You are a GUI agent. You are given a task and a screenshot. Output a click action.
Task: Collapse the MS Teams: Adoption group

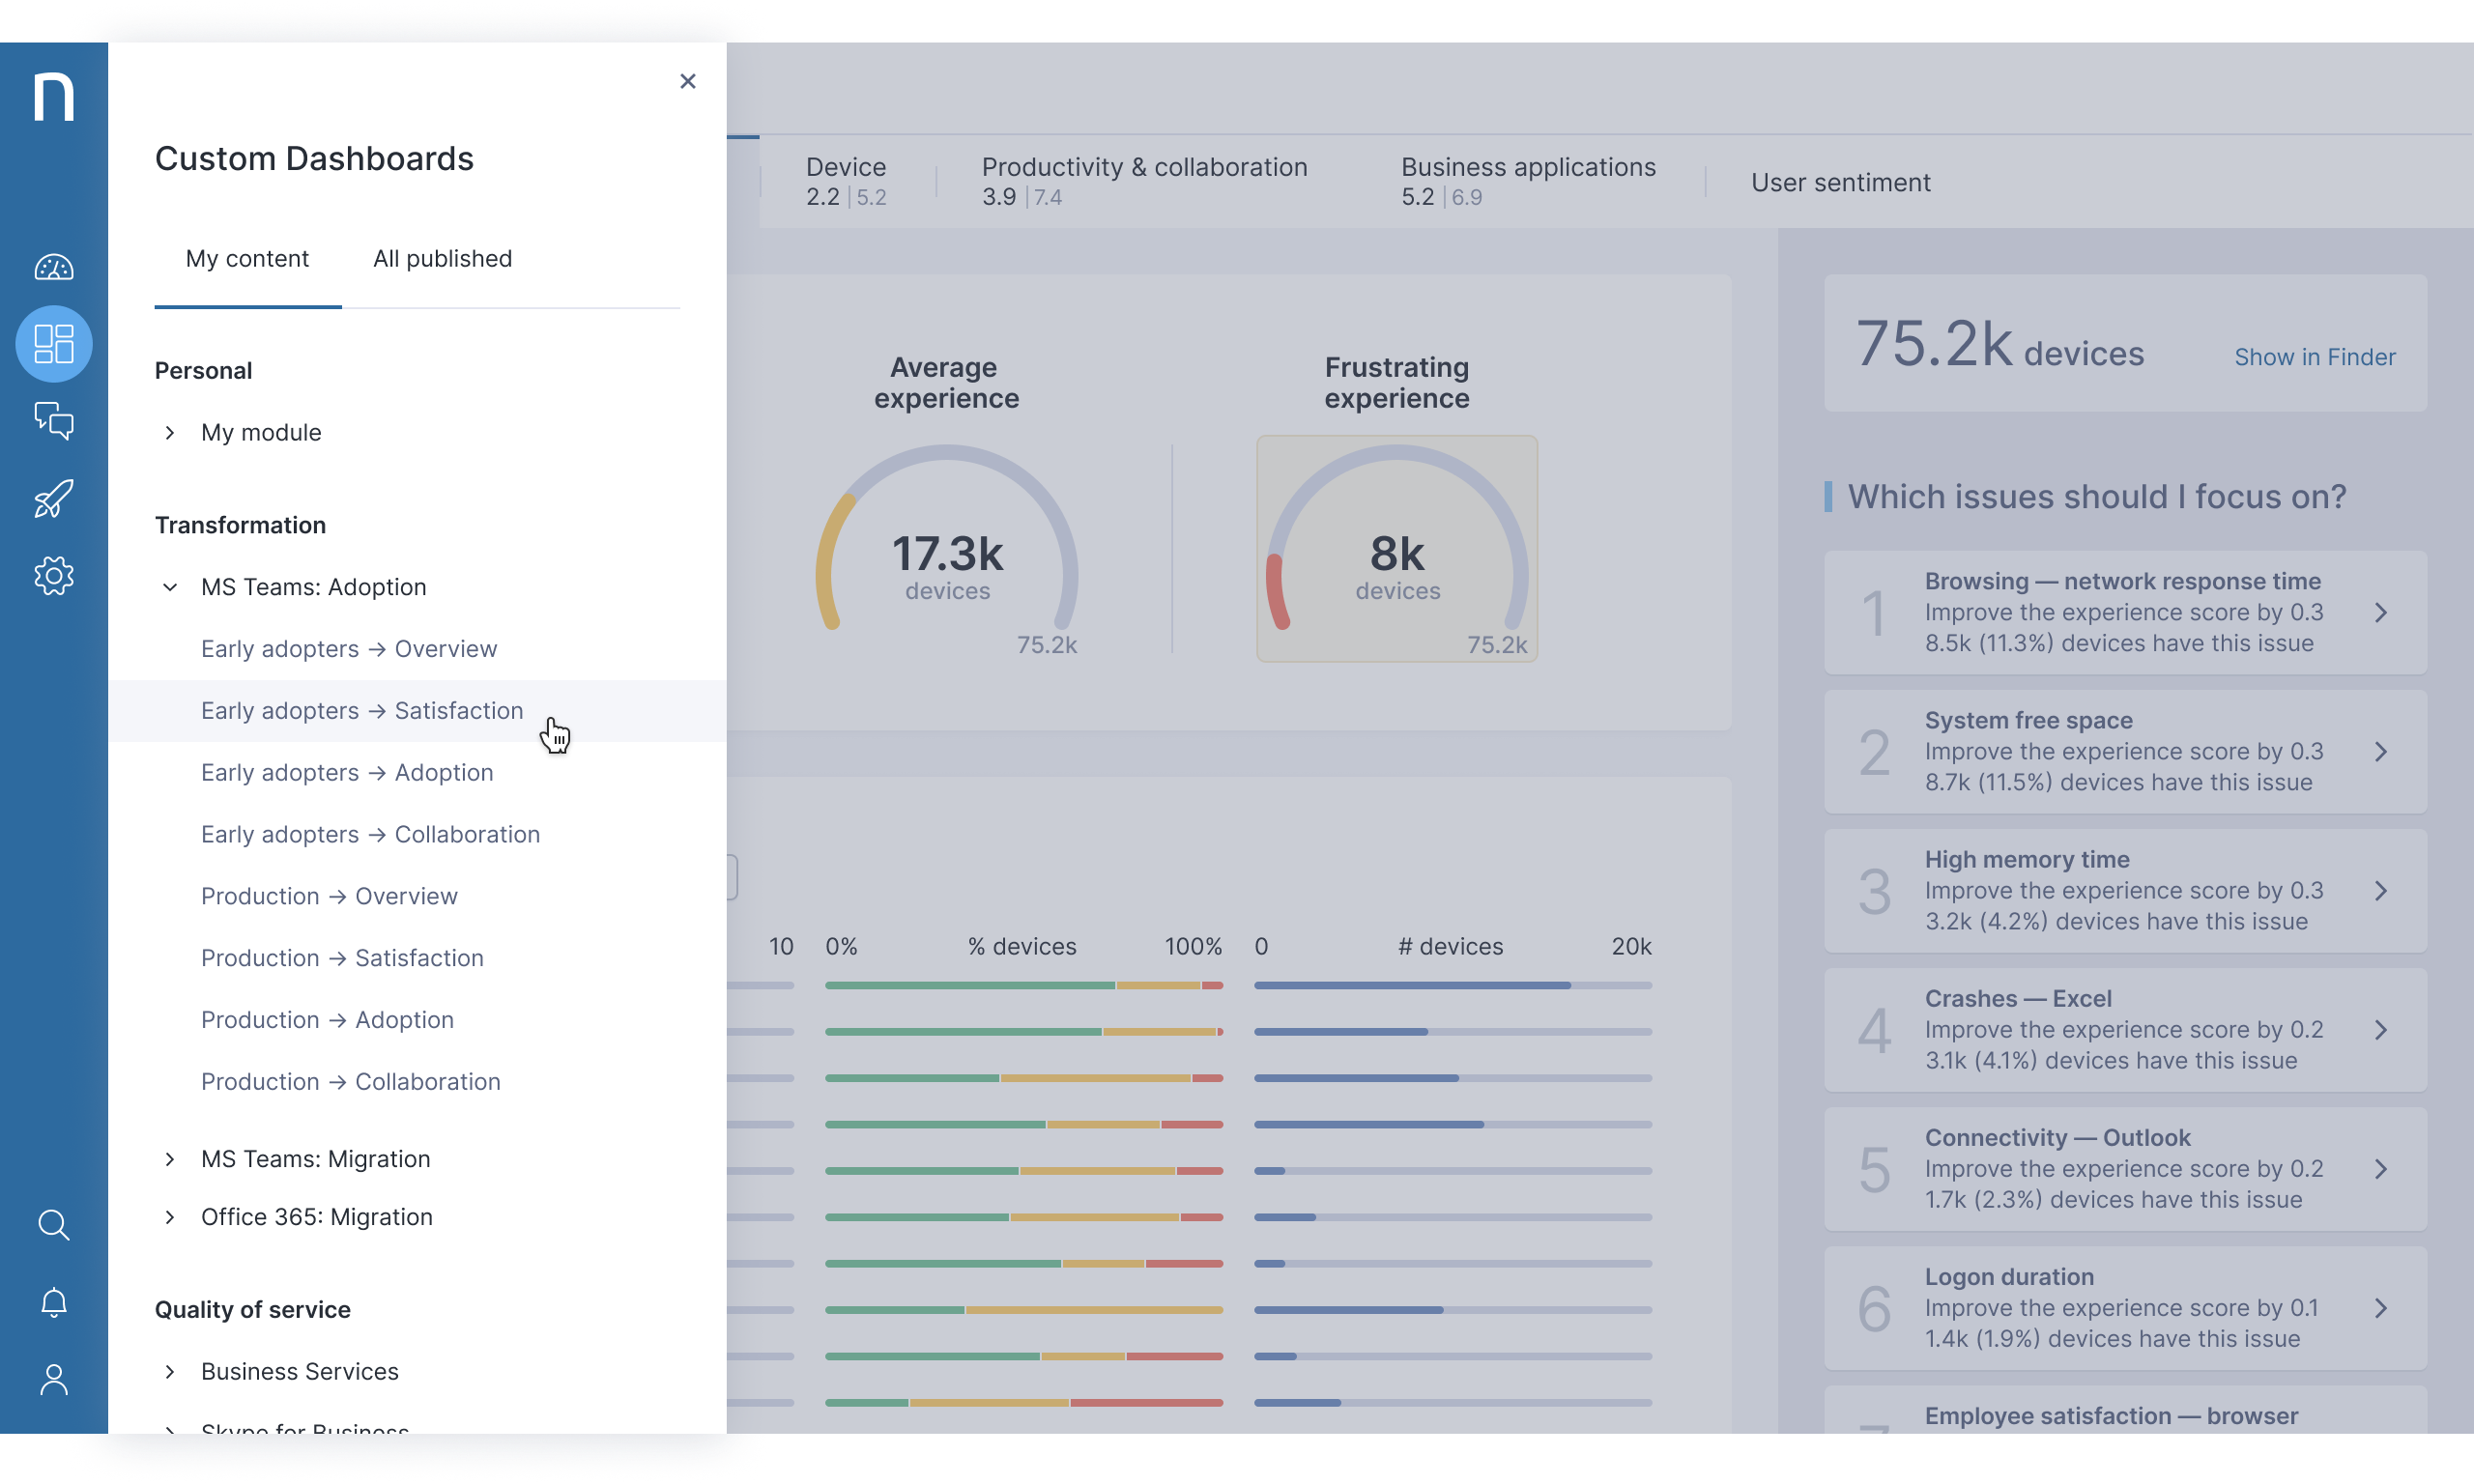[170, 587]
